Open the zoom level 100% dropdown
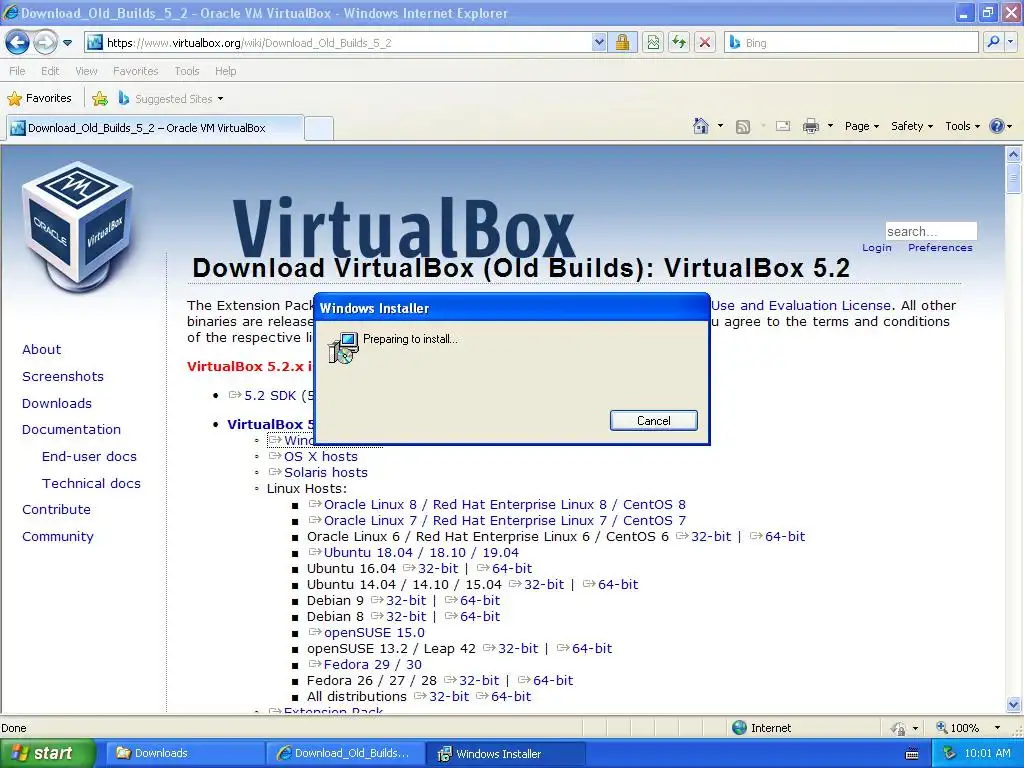The width and height of the screenshot is (1024, 768). point(997,728)
